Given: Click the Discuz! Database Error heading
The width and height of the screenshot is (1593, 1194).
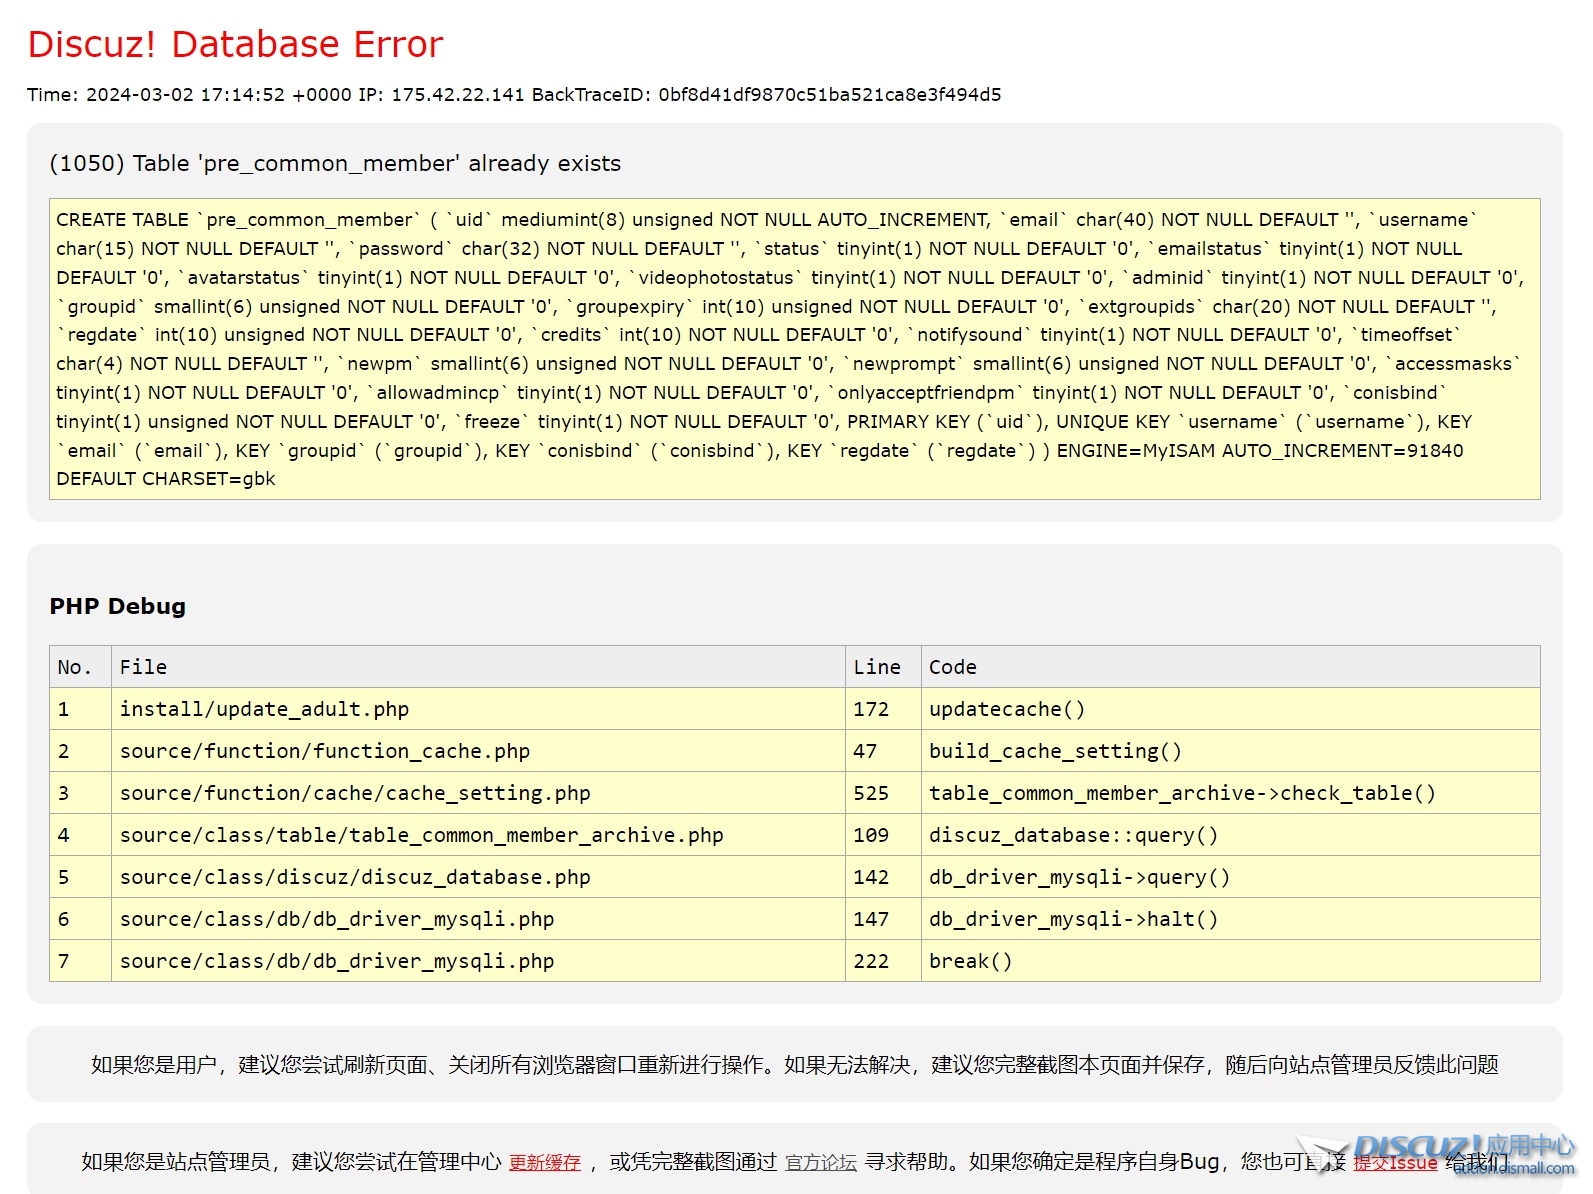Looking at the screenshot, I should pos(235,44).
